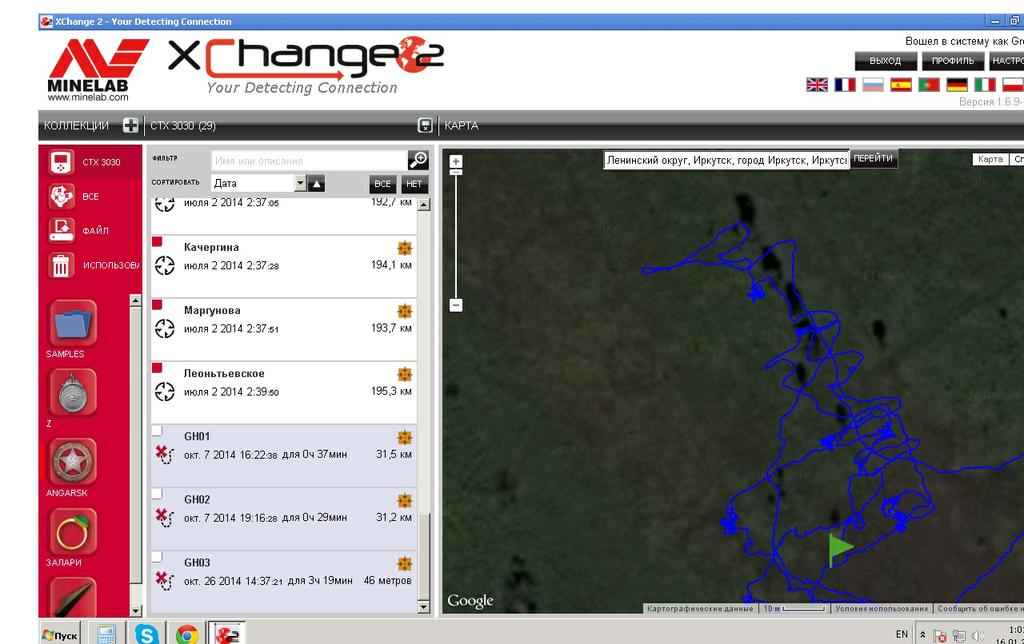Toggle the Маргунова red checkbox
Image resolution: width=1024 pixels, height=644 pixels.
click(157, 305)
